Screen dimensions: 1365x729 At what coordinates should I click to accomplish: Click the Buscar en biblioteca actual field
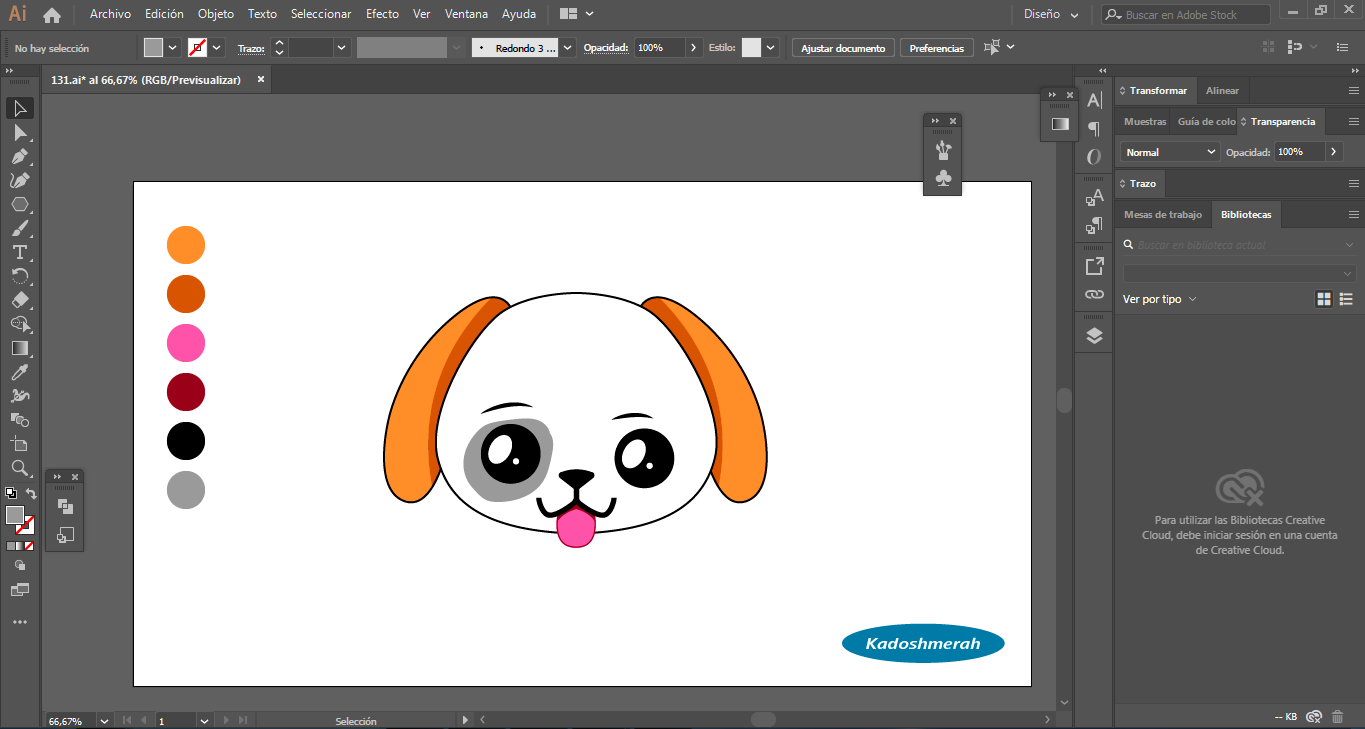(x=1240, y=245)
